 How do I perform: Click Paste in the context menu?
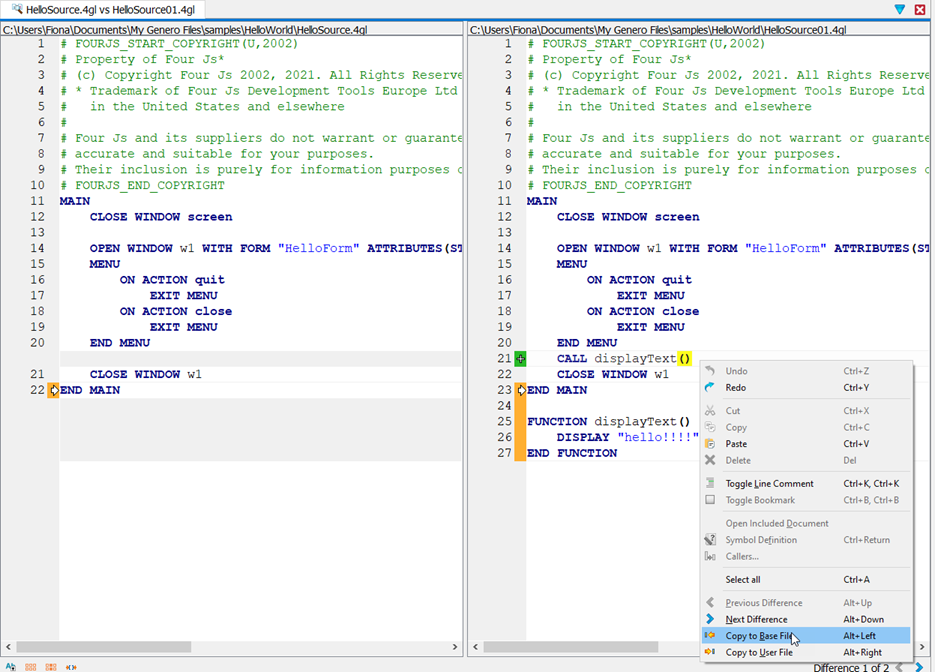tap(736, 443)
